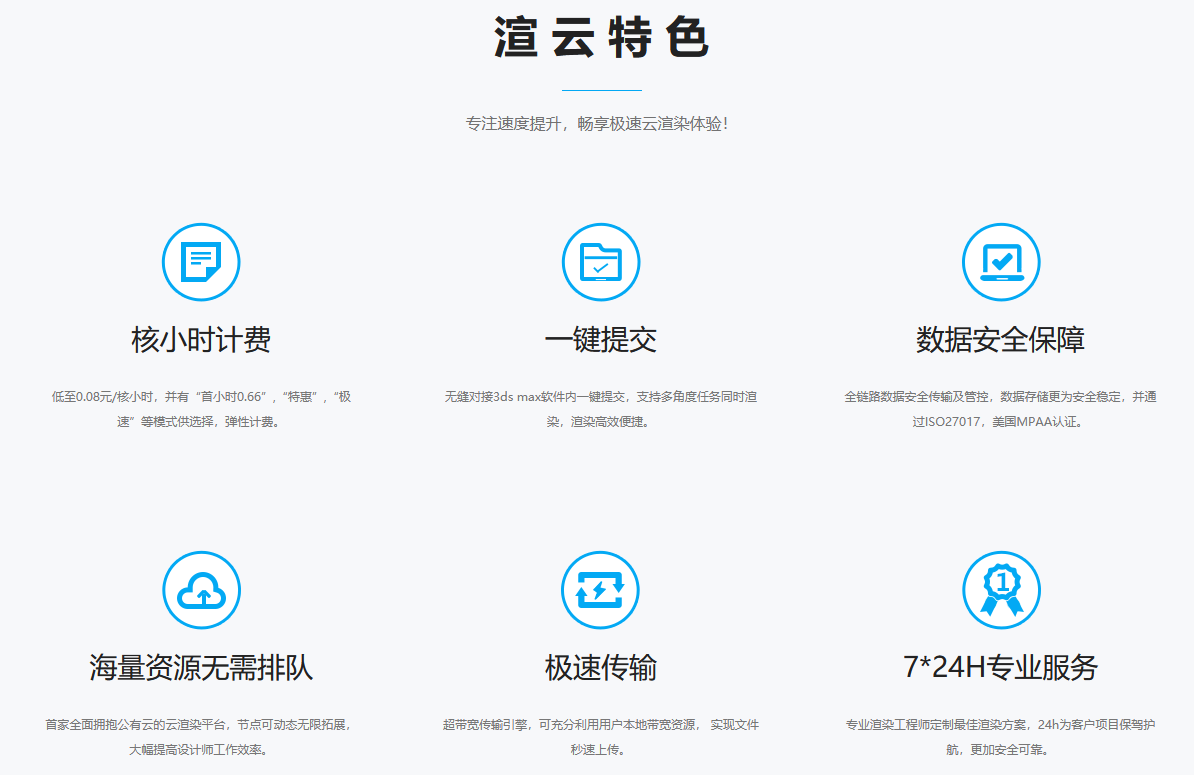Click the cloud upload icon

(x=201, y=590)
